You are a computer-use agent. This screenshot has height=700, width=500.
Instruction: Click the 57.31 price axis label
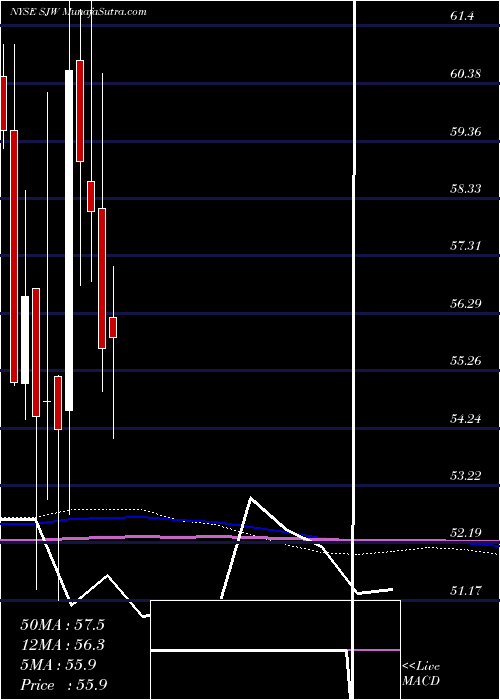point(466,246)
